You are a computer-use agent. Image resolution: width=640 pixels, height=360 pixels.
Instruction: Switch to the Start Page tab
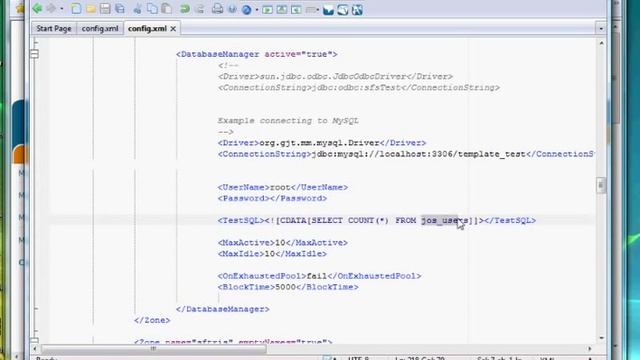(x=54, y=29)
